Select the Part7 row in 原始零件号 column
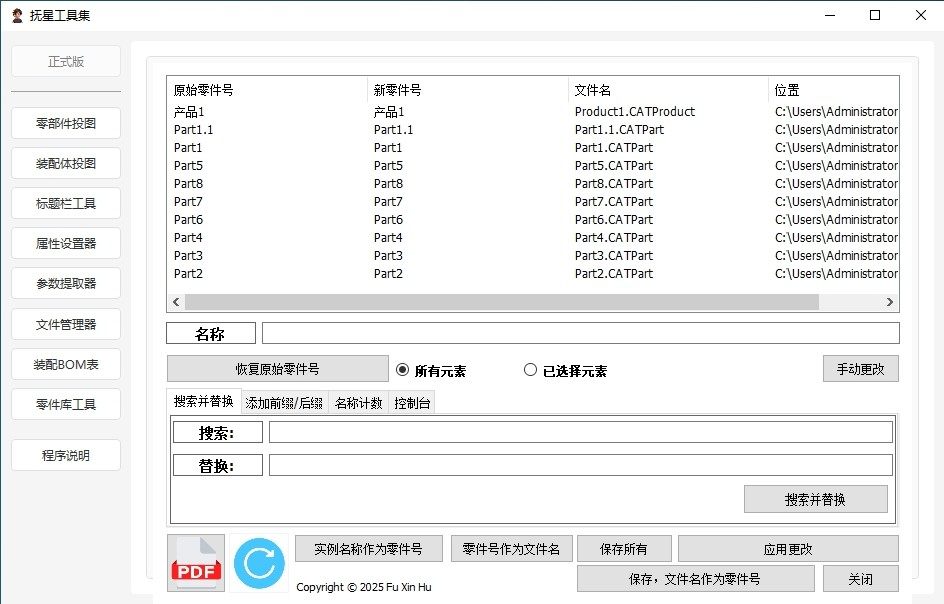 point(188,202)
